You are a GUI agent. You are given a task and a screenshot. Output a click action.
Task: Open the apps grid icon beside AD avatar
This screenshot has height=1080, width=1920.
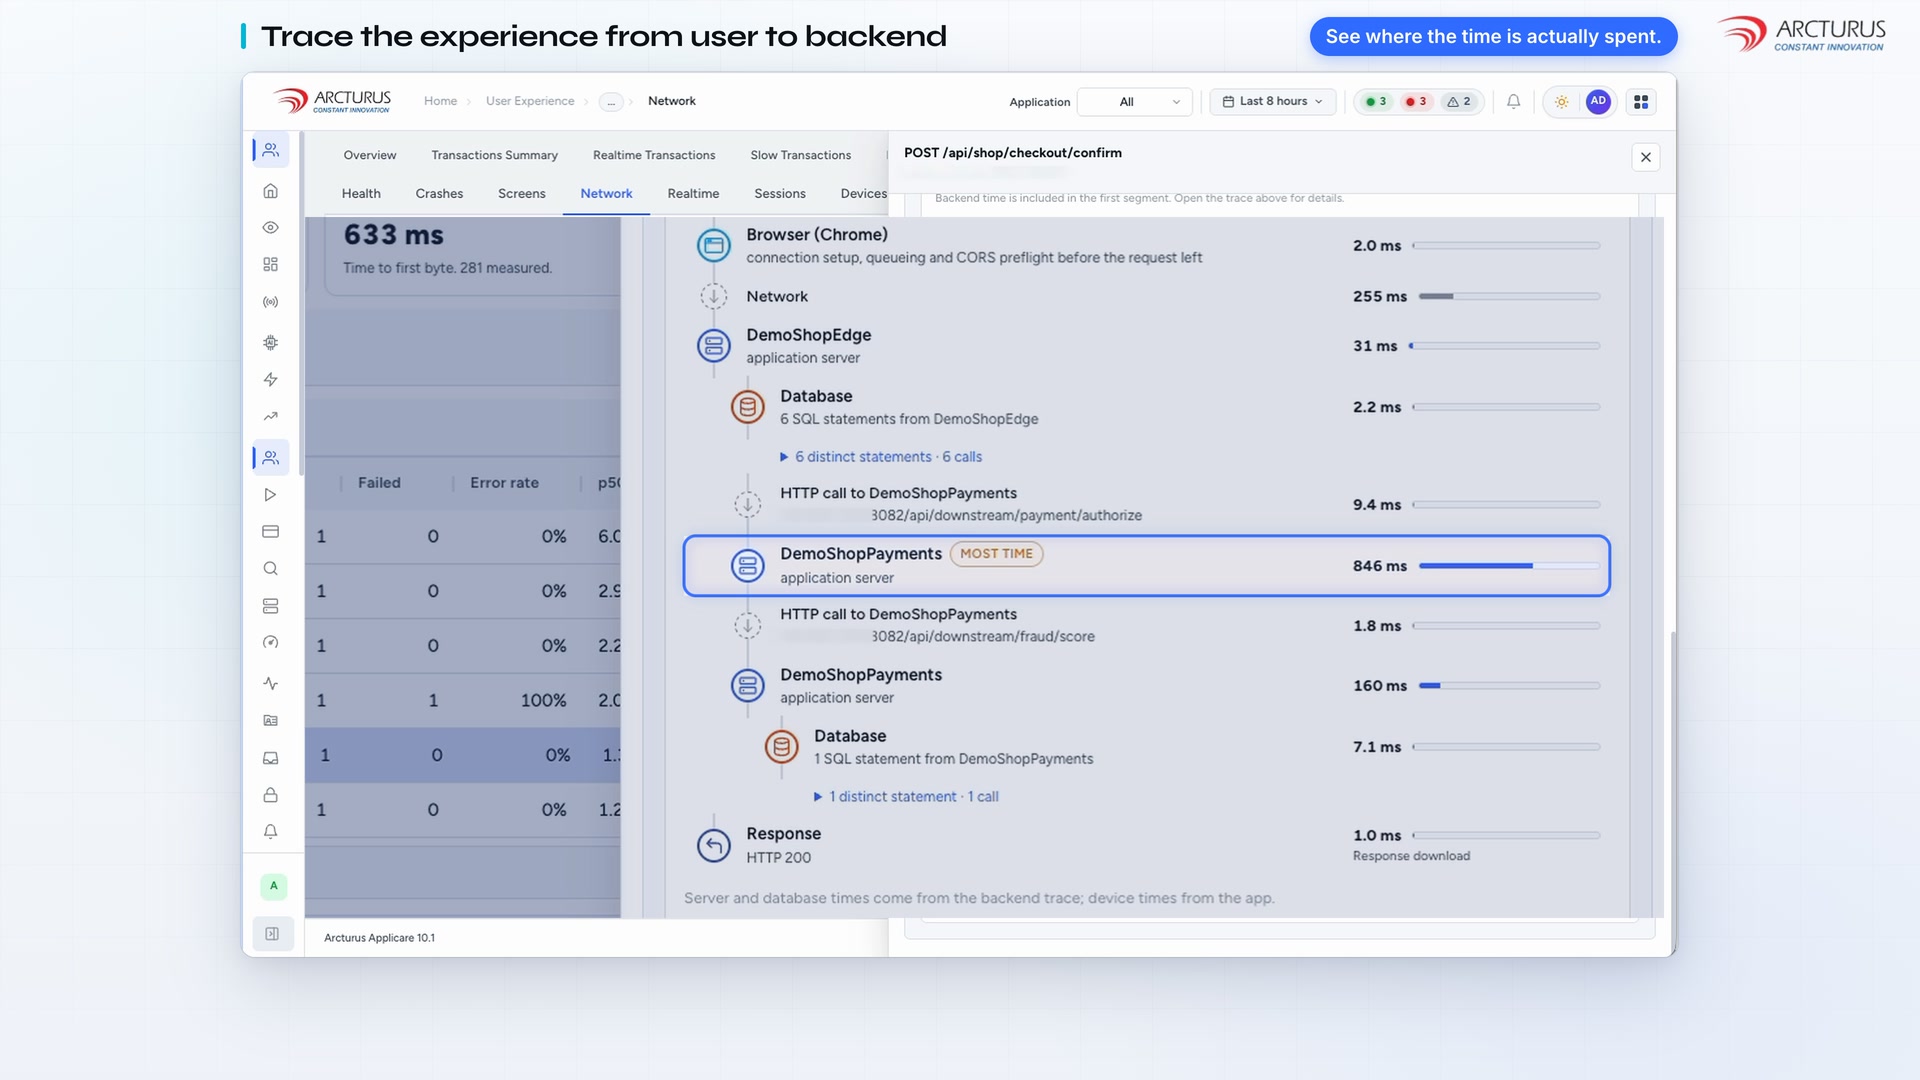(1641, 102)
